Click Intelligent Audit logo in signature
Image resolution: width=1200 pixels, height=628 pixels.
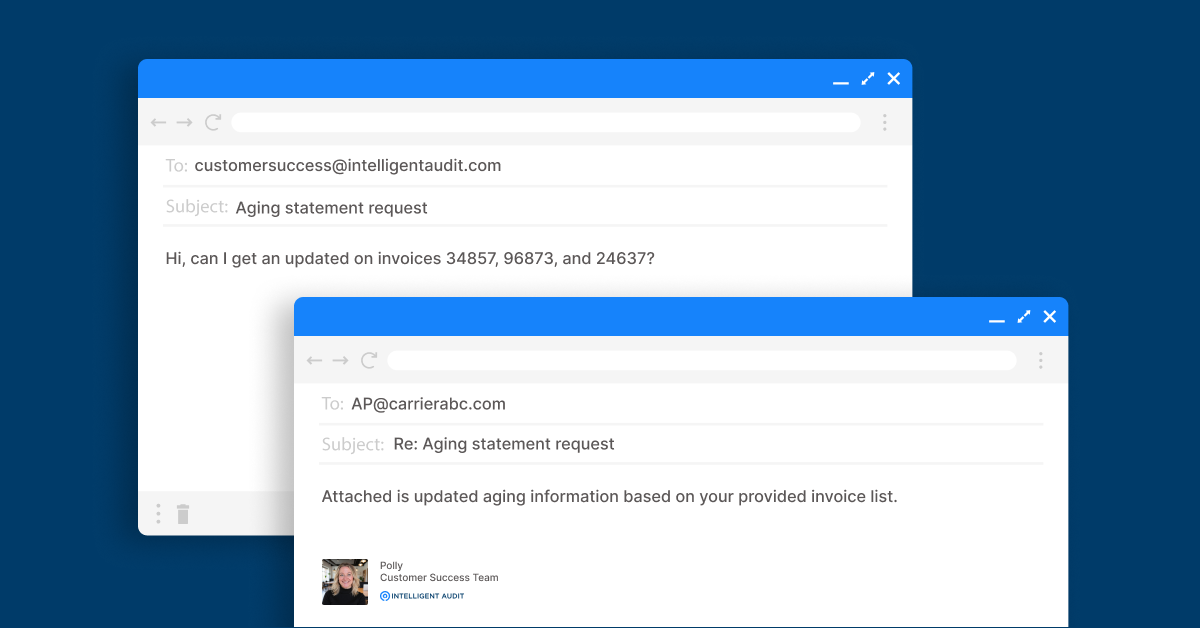coord(422,596)
